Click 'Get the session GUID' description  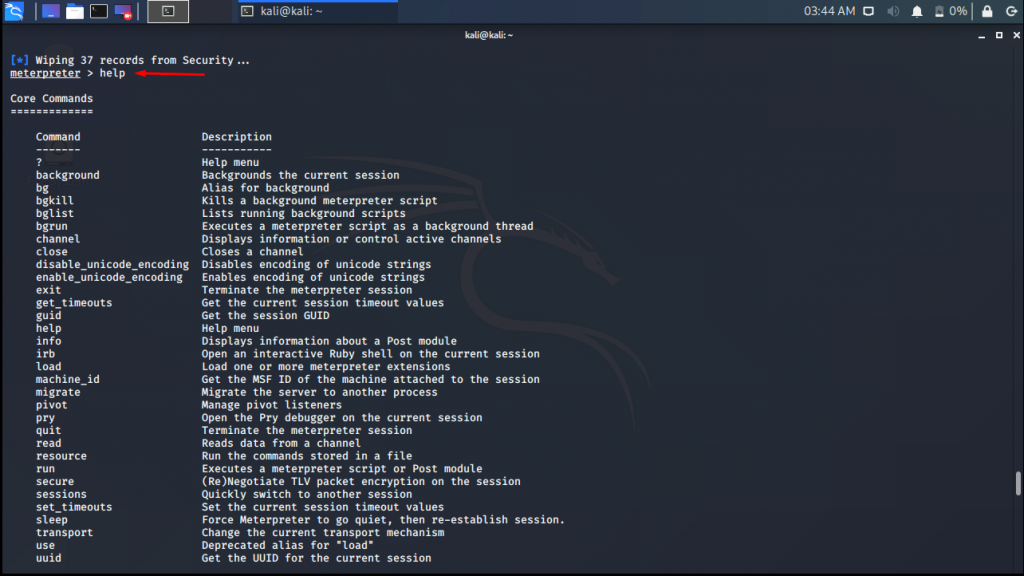point(265,315)
